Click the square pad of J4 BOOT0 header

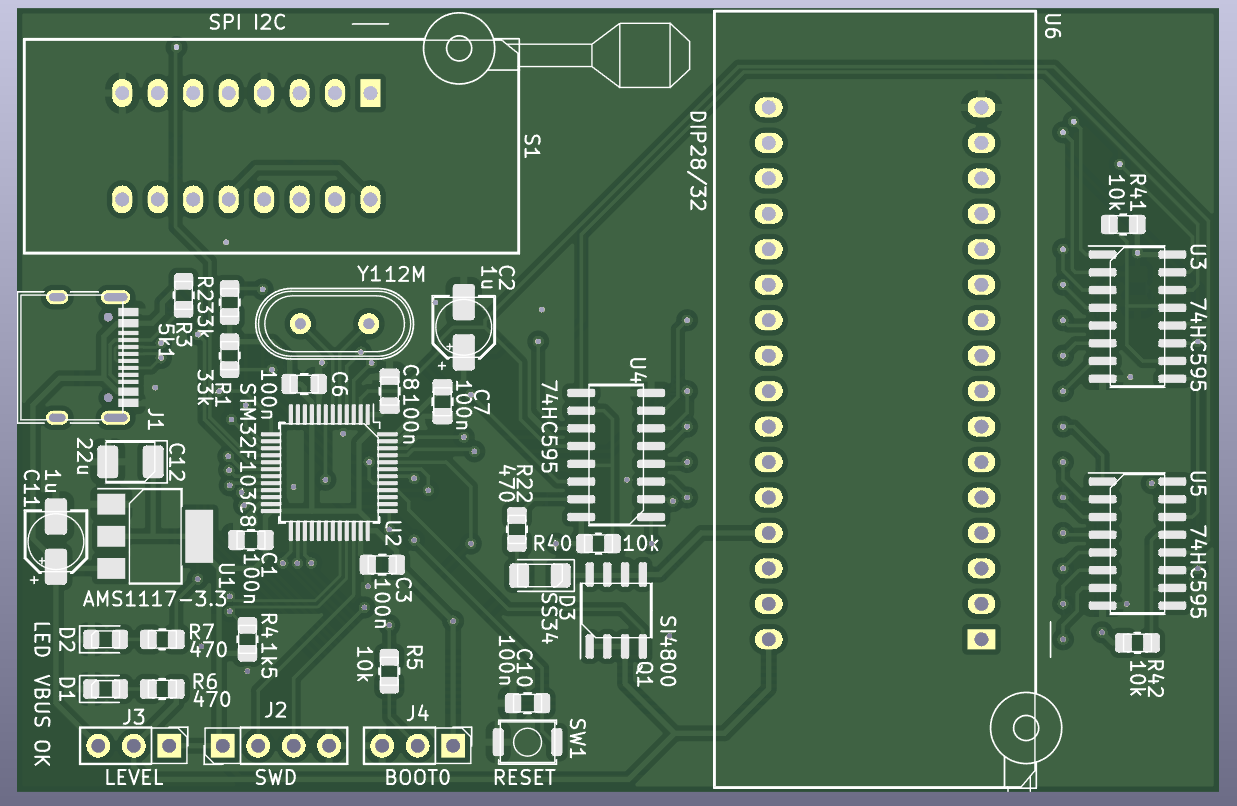[x=453, y=745]
